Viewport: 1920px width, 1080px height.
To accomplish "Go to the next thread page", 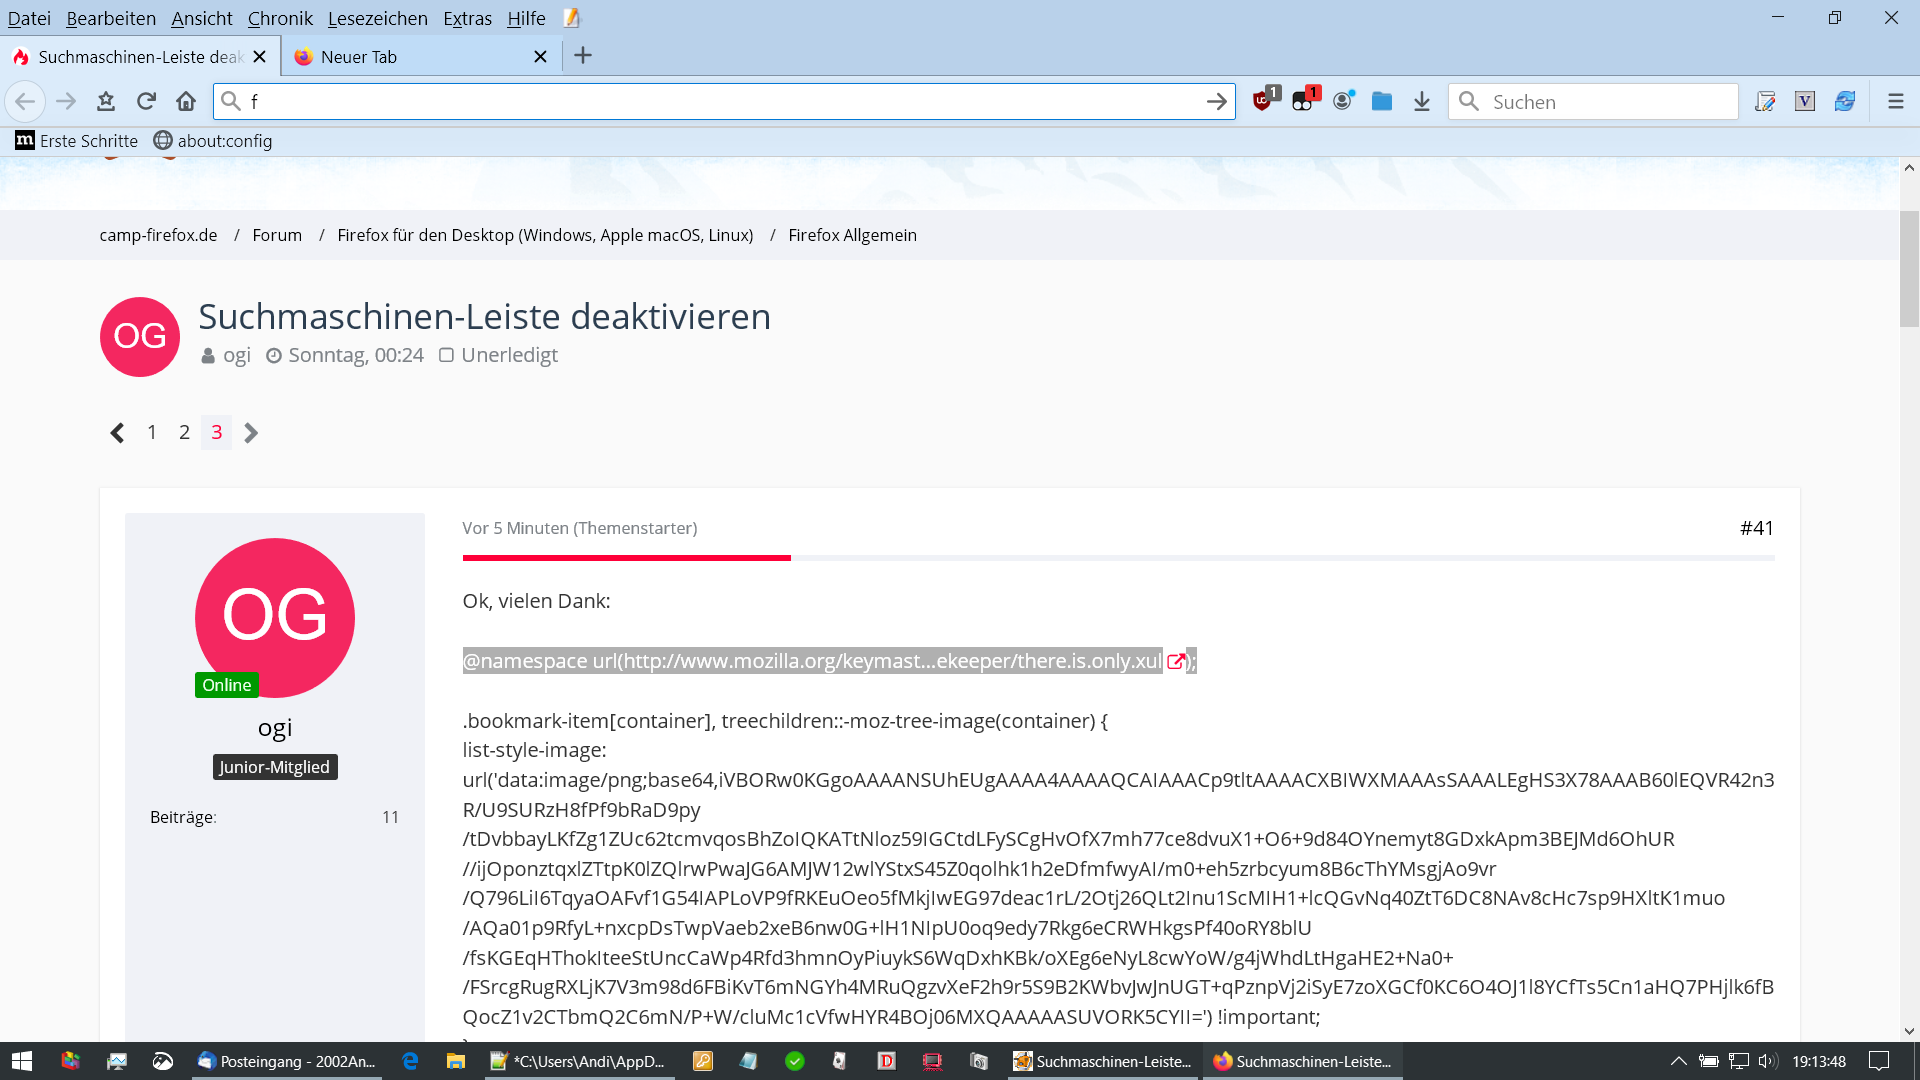I will (251, 433).
